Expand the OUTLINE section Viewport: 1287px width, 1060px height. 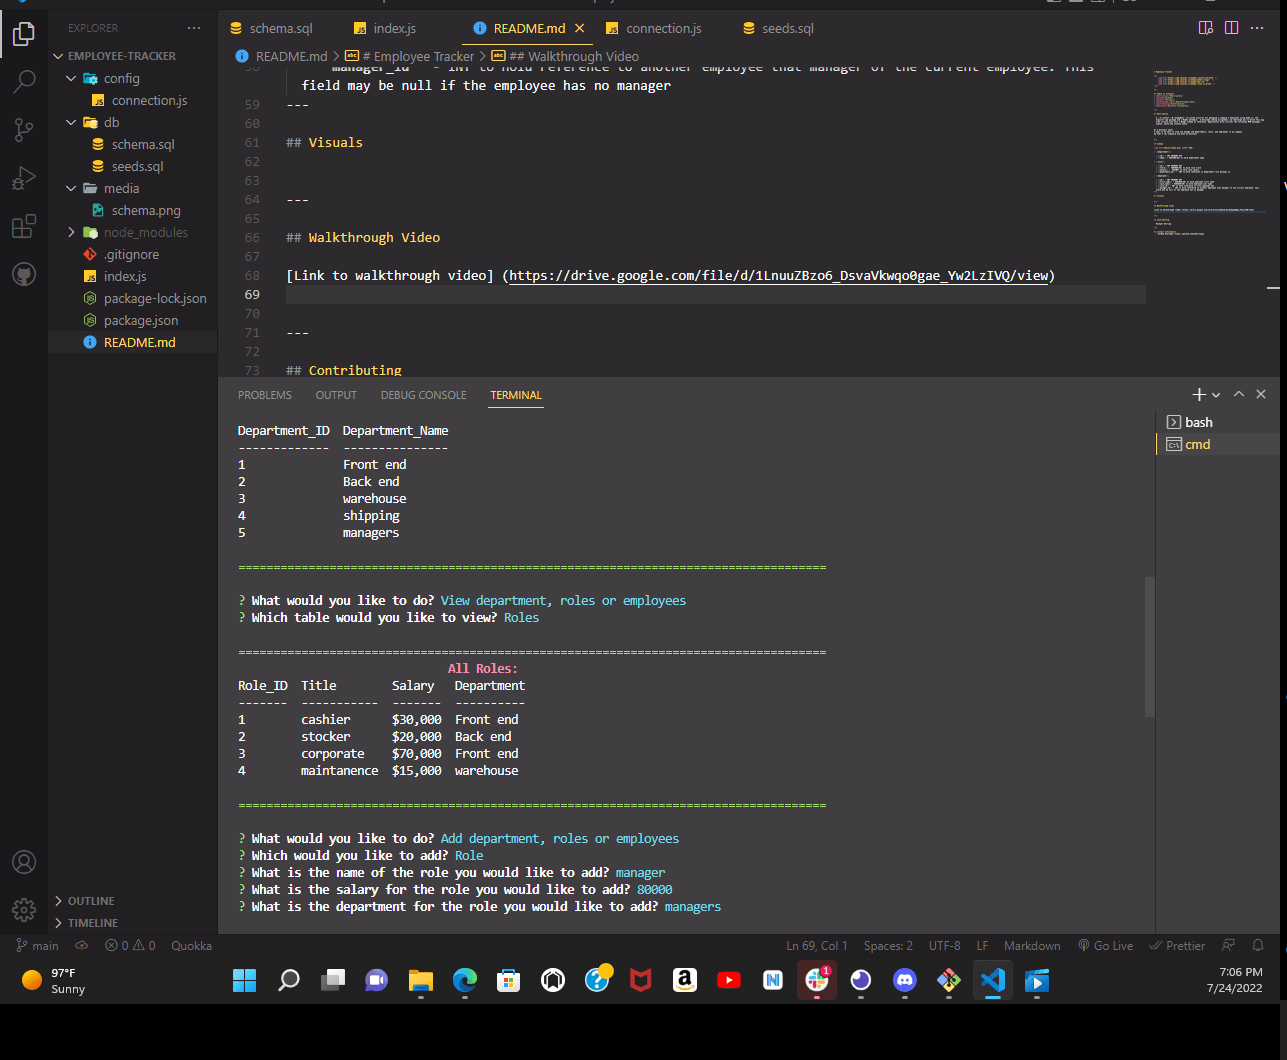(93, 900)
